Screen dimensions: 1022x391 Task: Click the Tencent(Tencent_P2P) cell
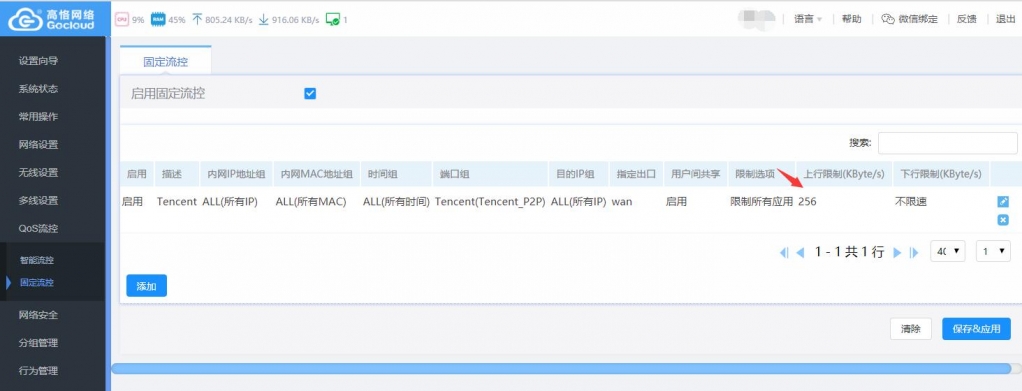pos(490,202)
